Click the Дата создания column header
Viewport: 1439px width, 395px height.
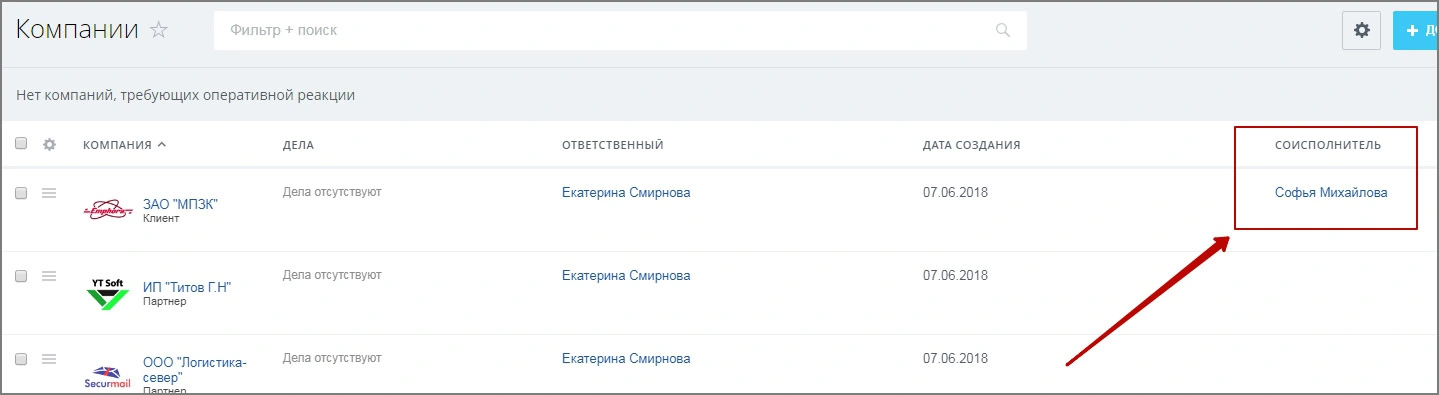[971, 145]
